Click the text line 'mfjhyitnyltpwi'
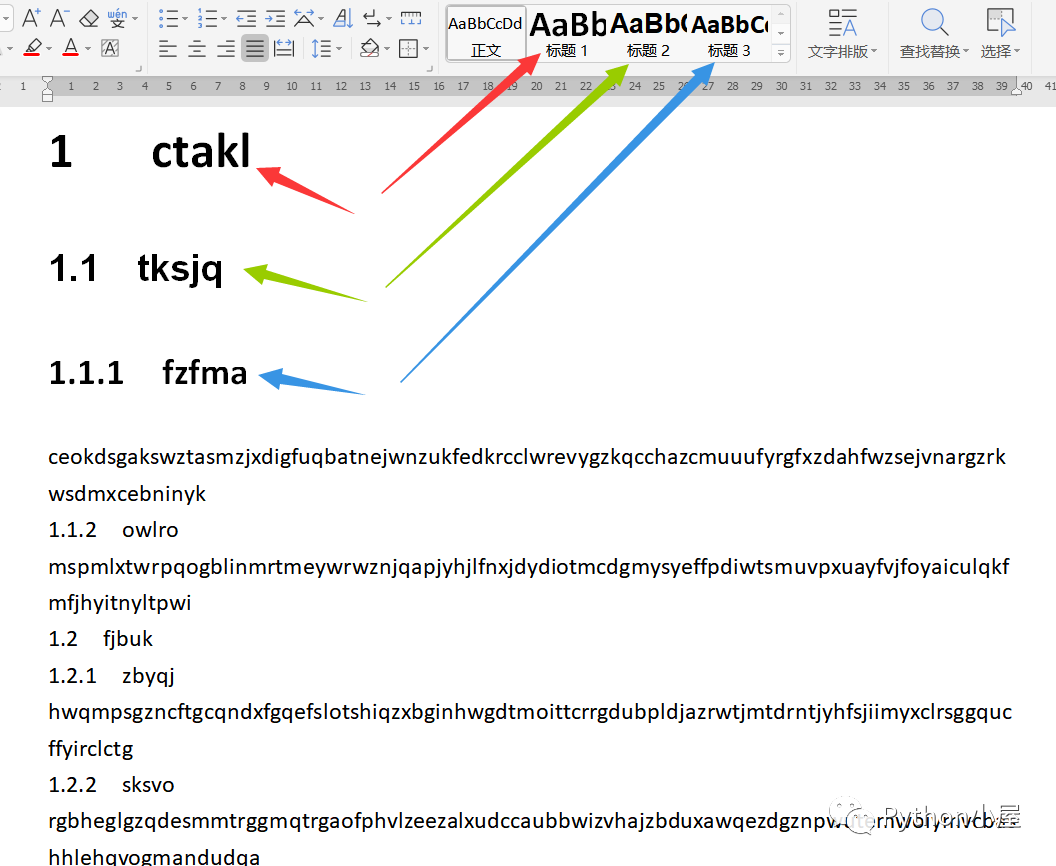 [x=120, y=603]
